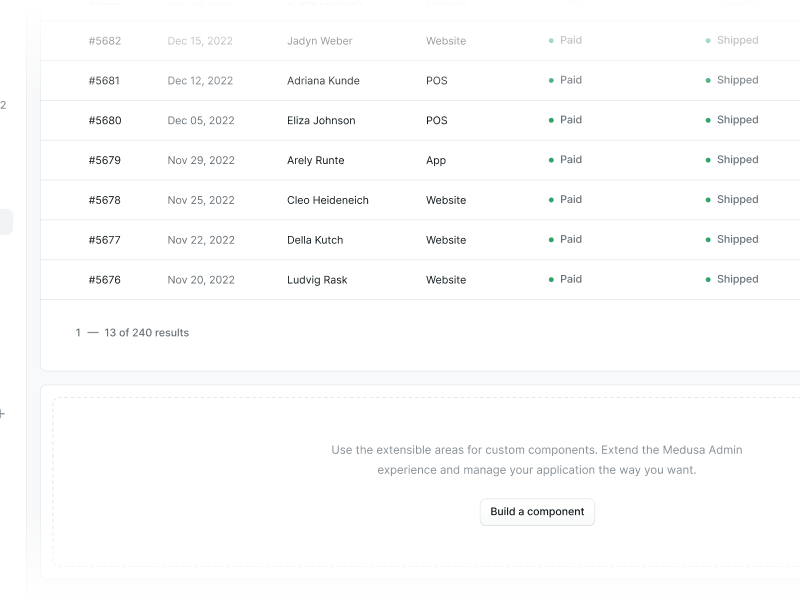Image resolution: width=800 pixels, height=608 pixels.
Task: Open order #5677
Action: 105,240
